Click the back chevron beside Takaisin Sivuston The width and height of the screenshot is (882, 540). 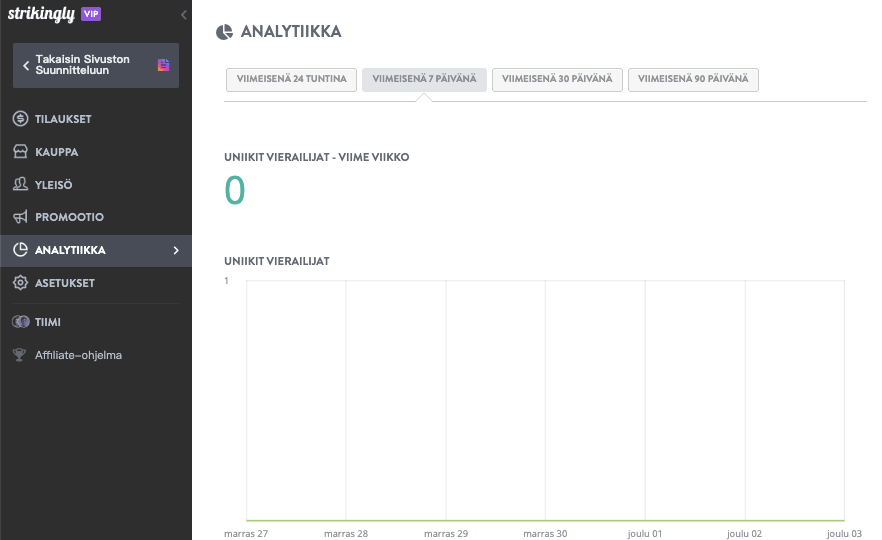[26, 65]
